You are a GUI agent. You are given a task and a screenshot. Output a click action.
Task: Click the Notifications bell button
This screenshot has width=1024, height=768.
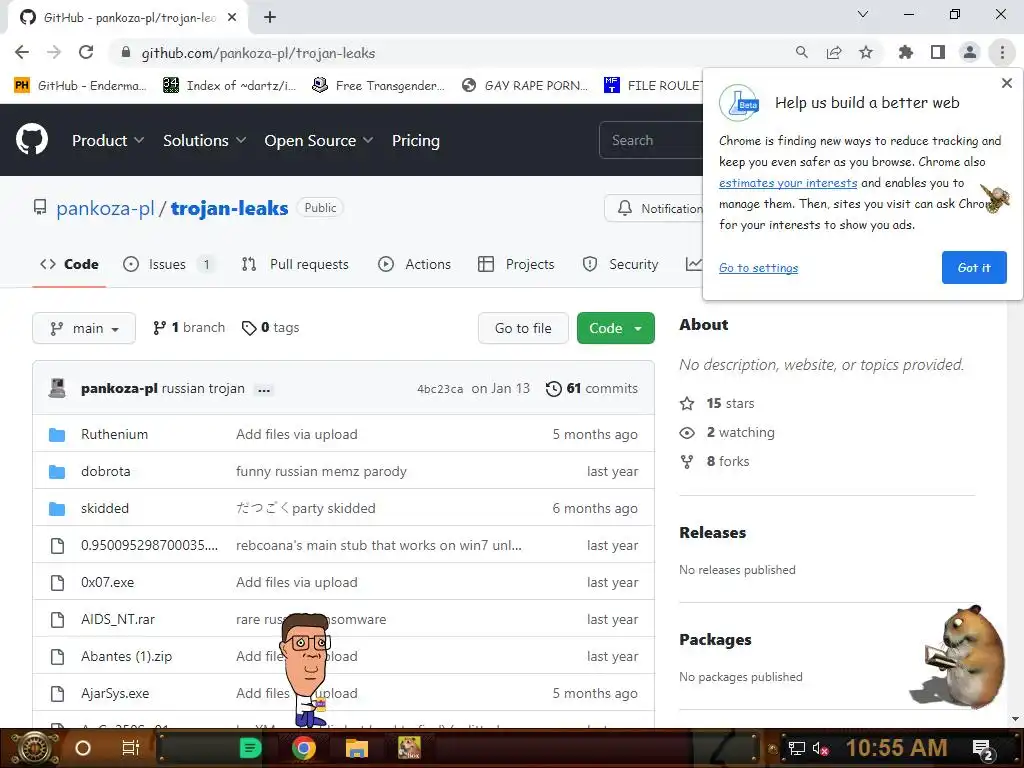tap(654, 208)
